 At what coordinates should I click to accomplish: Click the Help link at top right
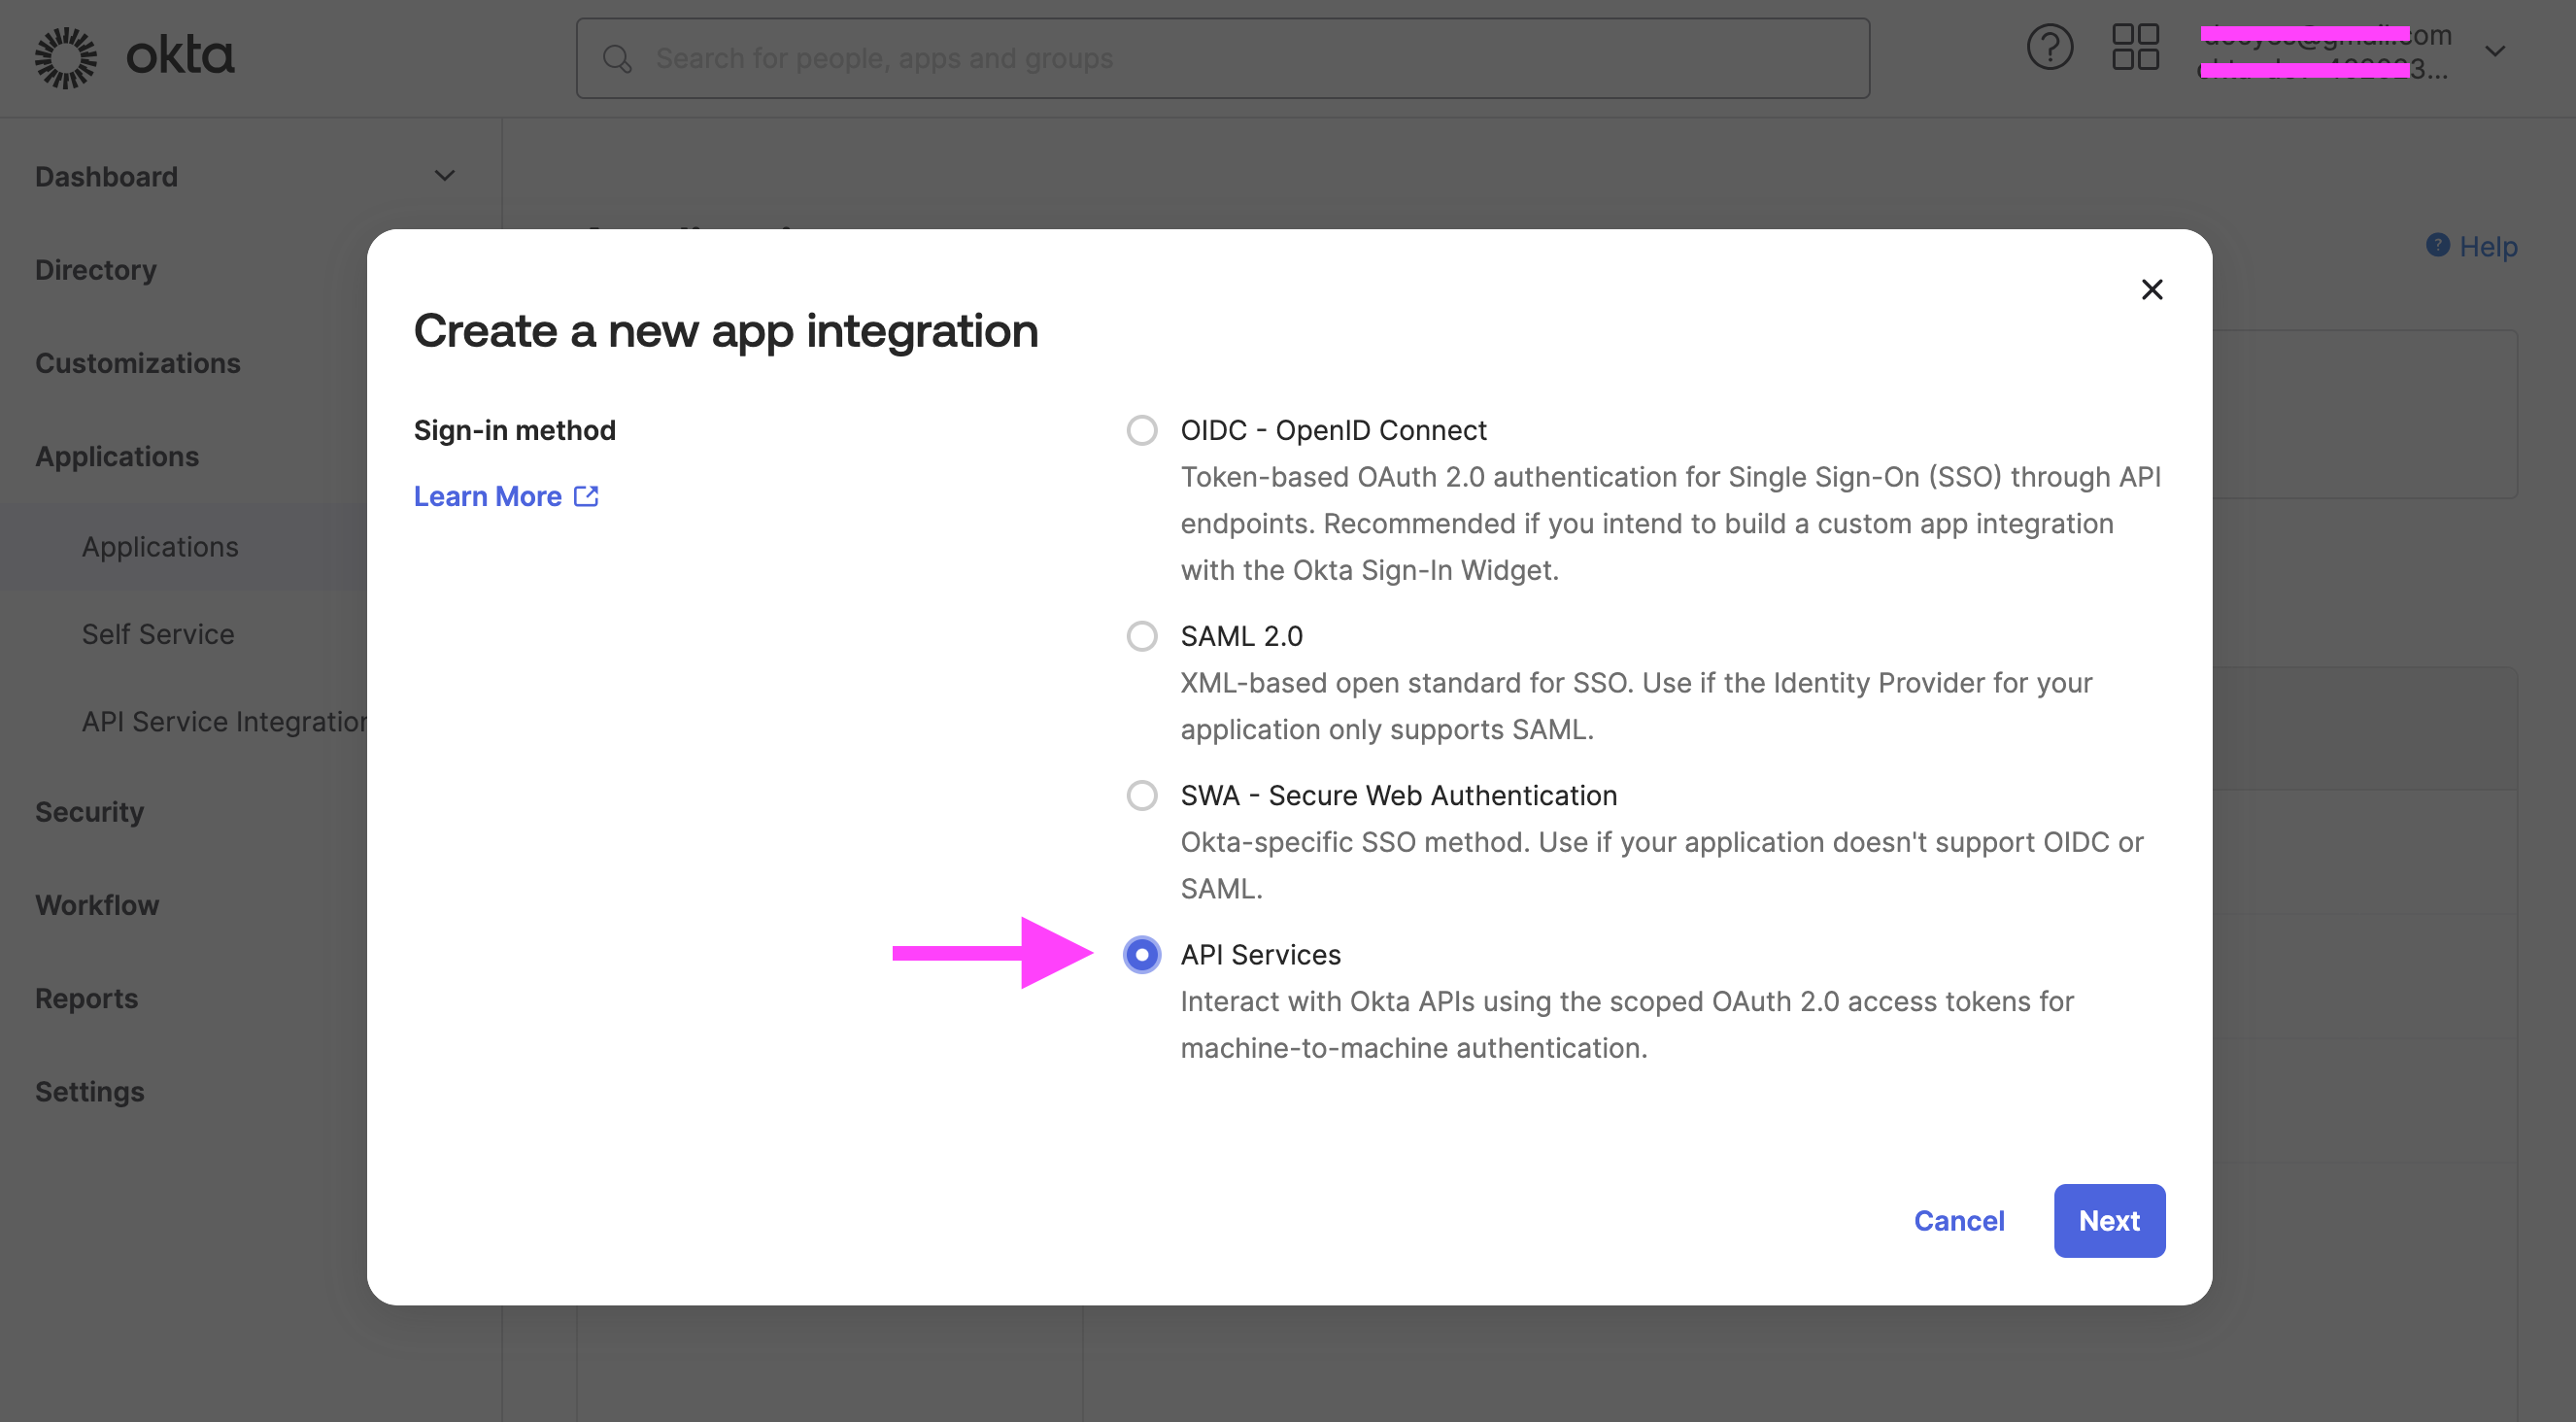coord(2487,246)
